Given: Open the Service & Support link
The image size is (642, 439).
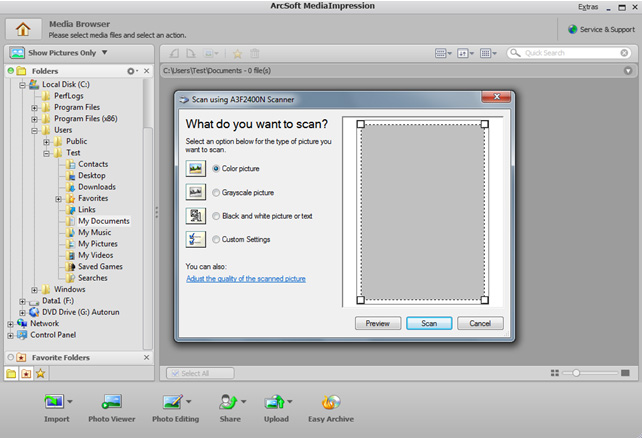Looking at the screenshot, I should click(x=607, y=29).
